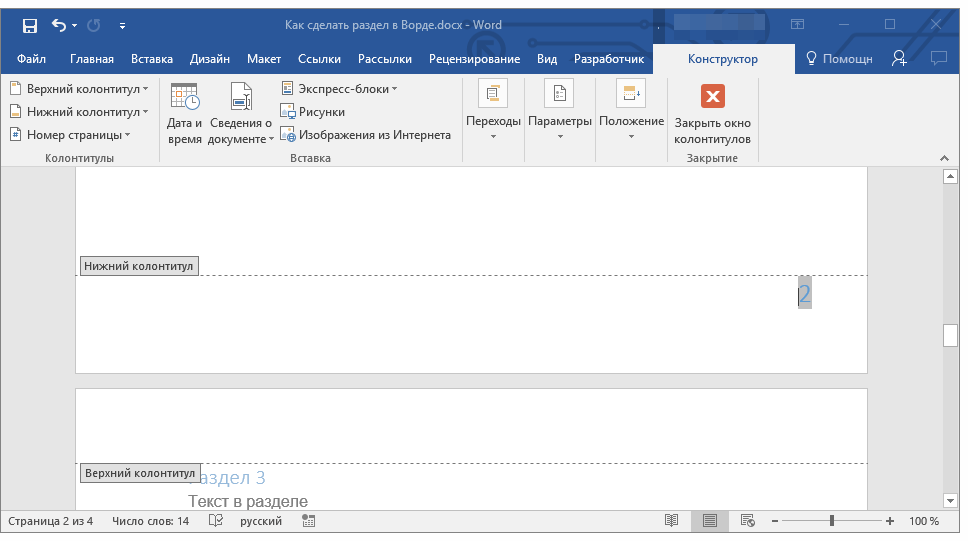Click the Рисунки (Pictures) icon
This screenshot has height=541, width=968.
(312, 112)
